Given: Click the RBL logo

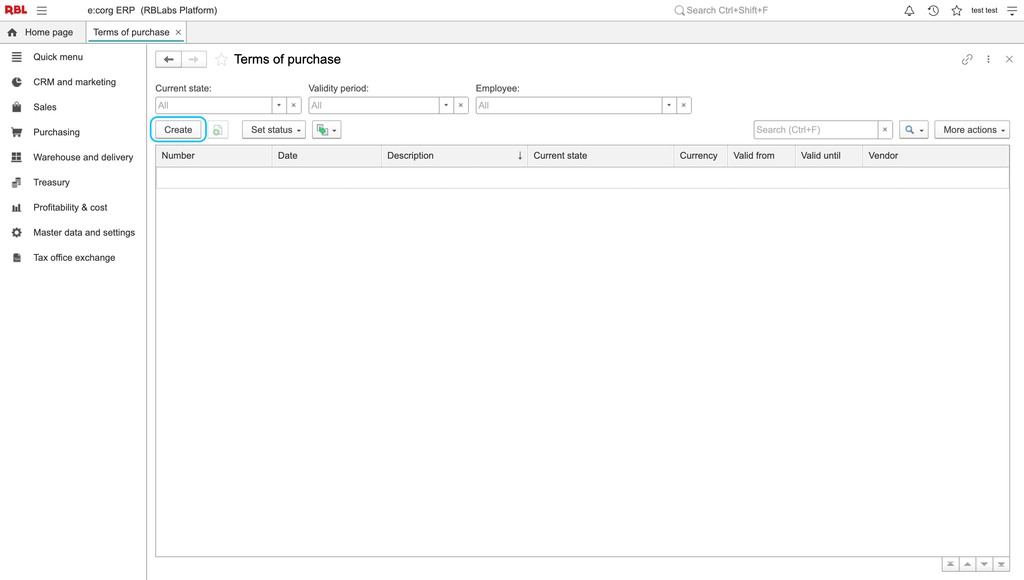Looking at the screenshot, I should coord(16,10).
